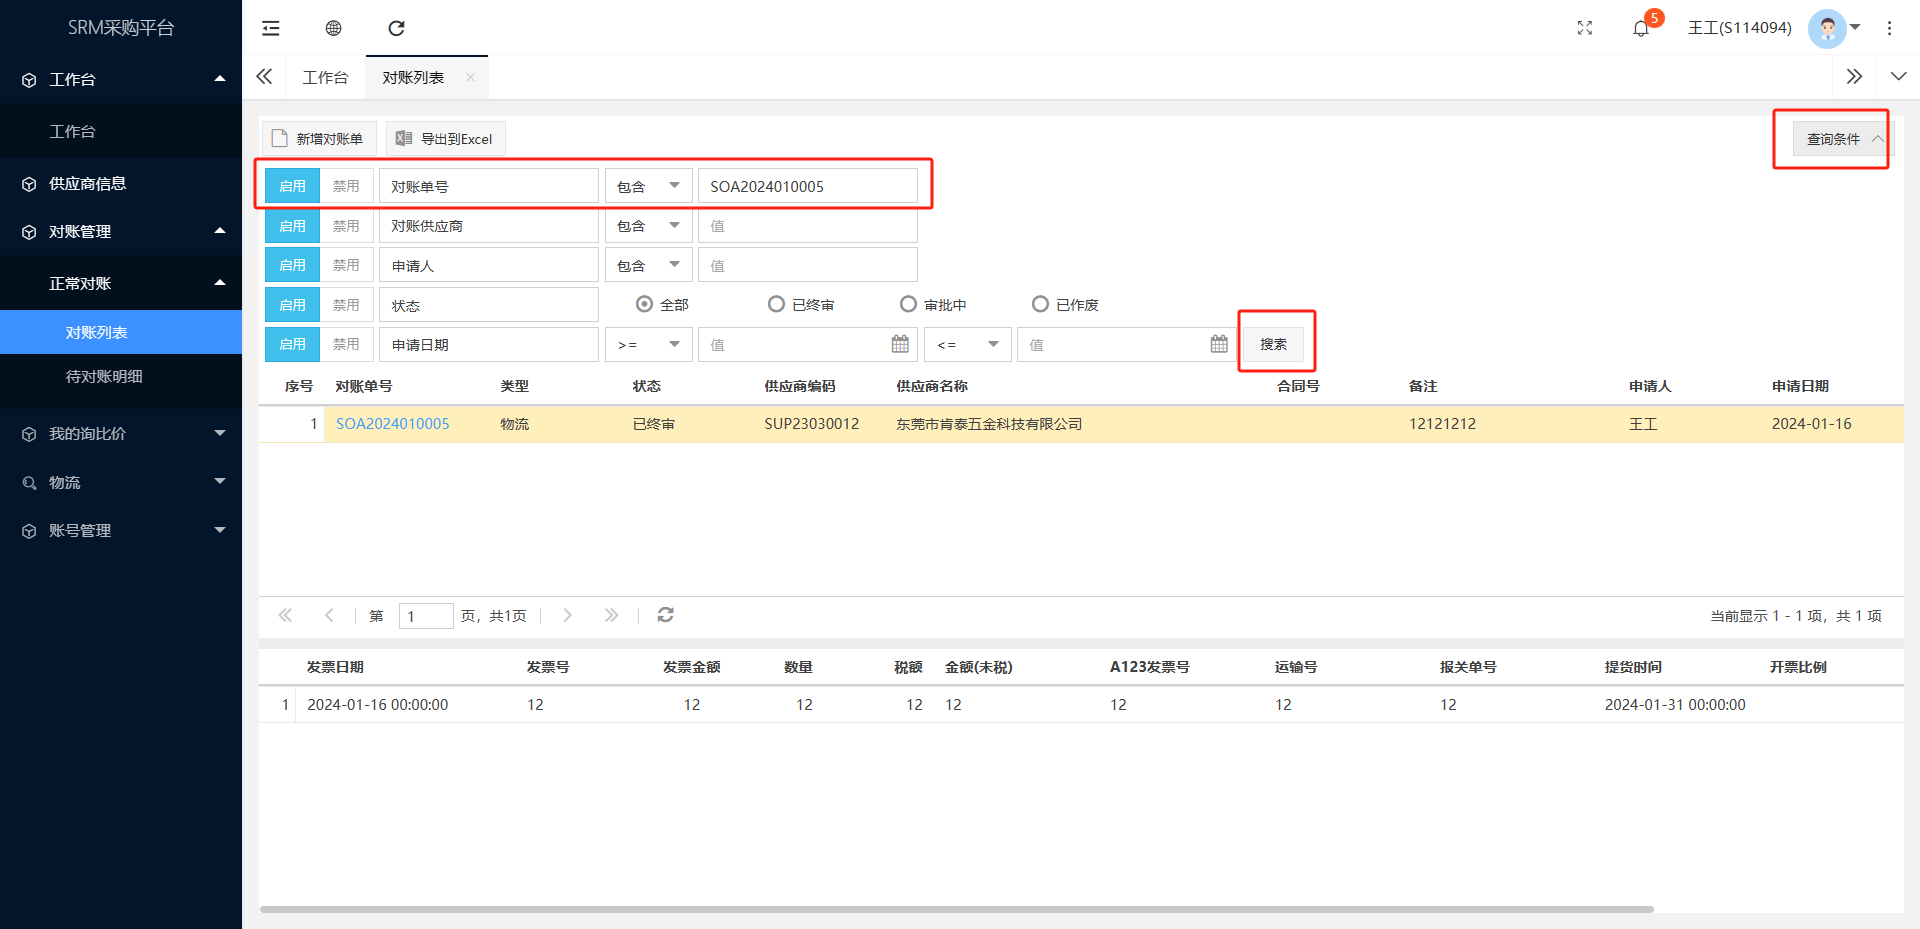This screenshot has height=929, width=1920.
Task: Click the 搜索 search button
Action: click(1273, 344)
